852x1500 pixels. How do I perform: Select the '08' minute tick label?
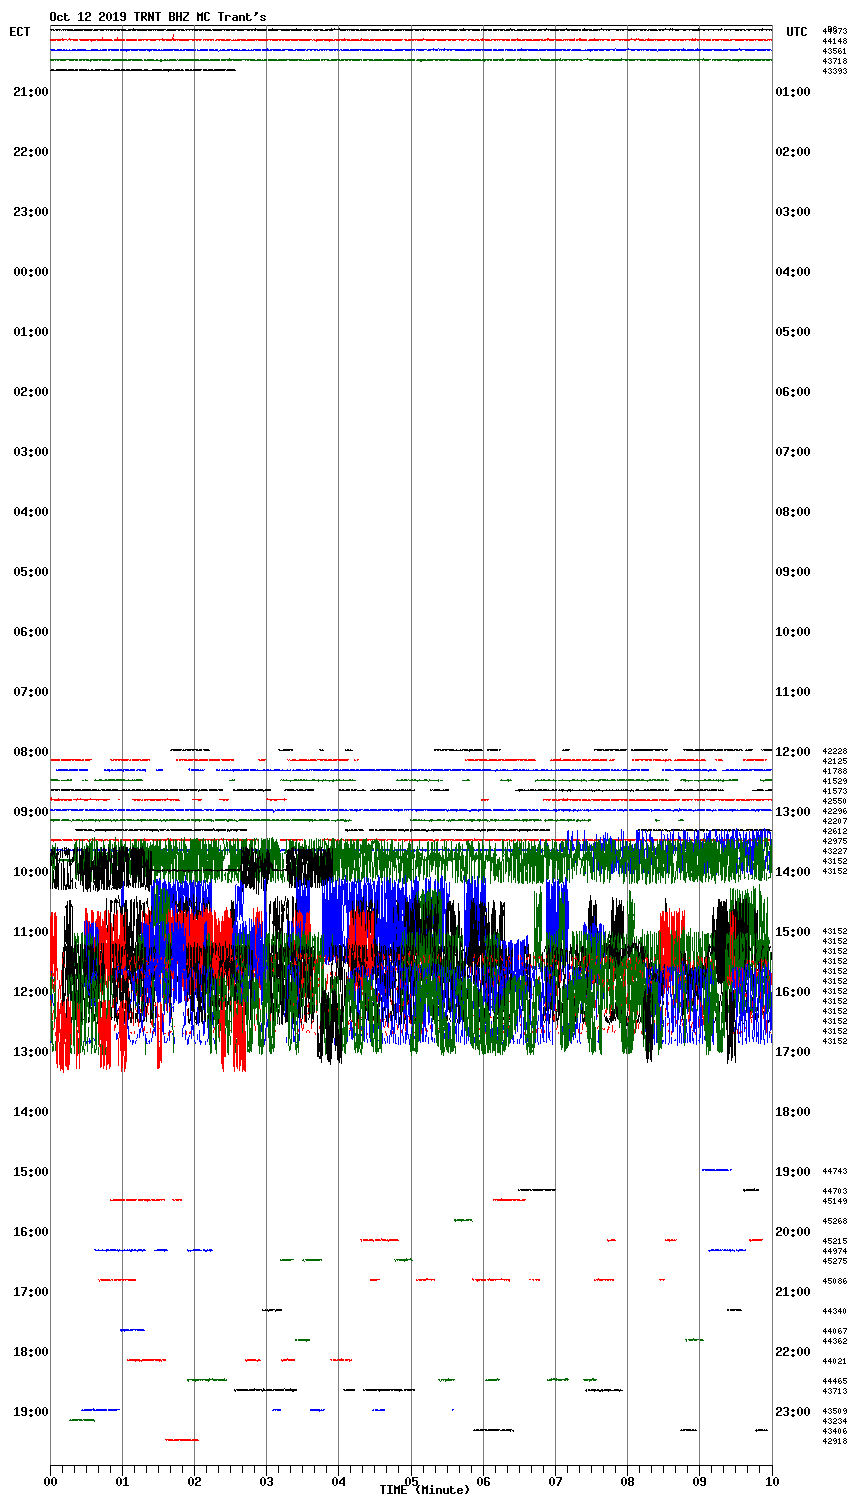[x=627, y=1481]
